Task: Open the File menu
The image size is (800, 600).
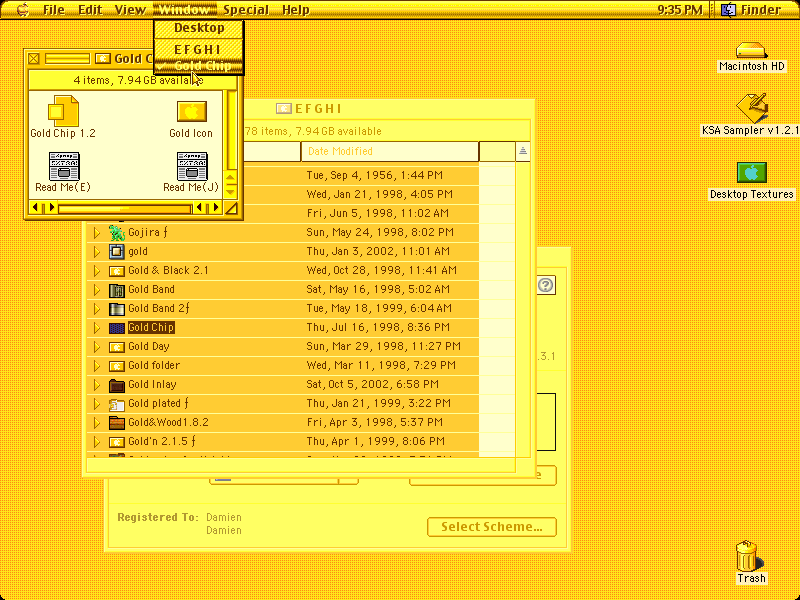Action: click(54, 10)
